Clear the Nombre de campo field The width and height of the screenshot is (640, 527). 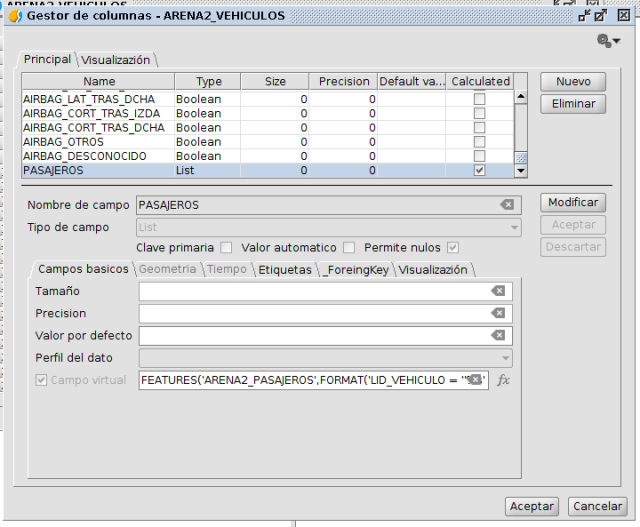click(507, 205)
